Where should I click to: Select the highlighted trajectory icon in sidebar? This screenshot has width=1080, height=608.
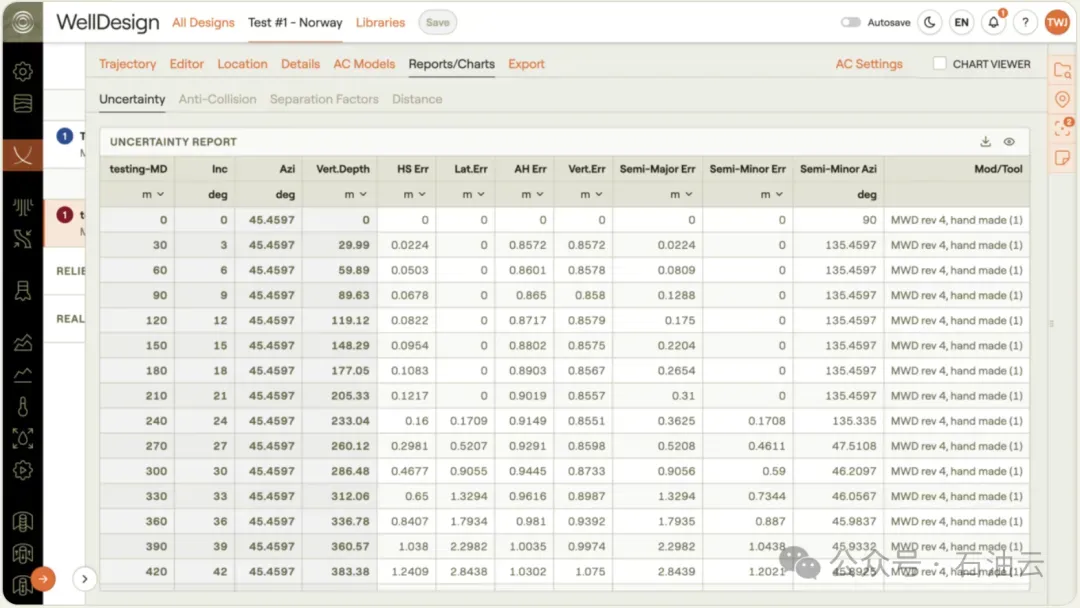click(23, 156)
